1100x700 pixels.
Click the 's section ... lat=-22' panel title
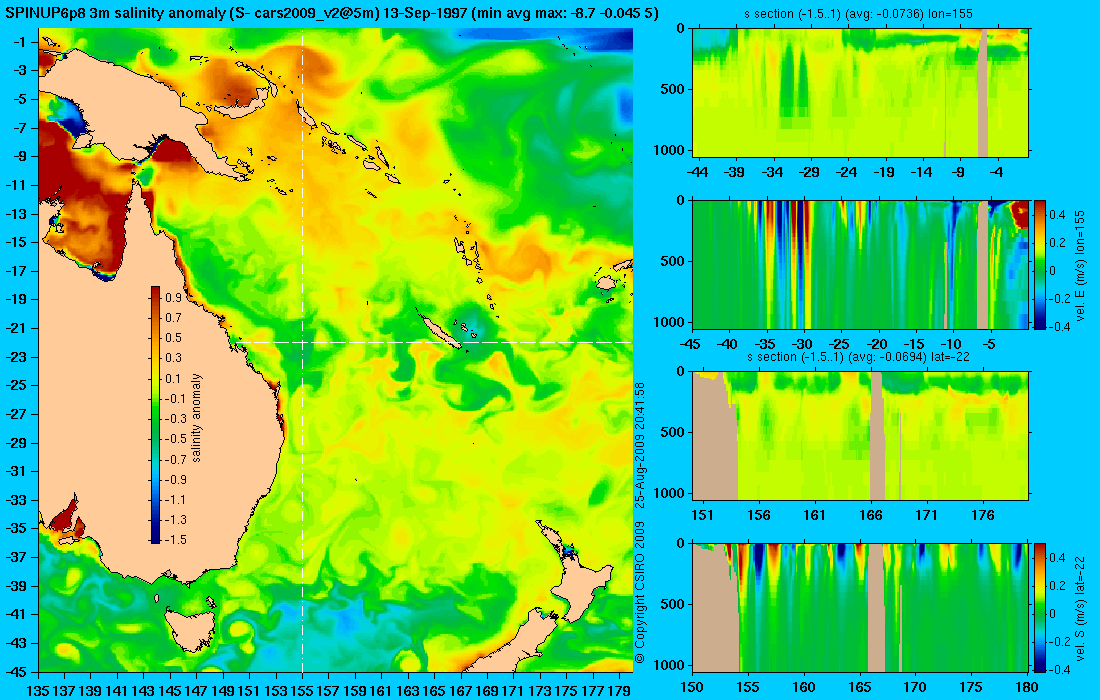pyautogui.click(x=858, y=357)
